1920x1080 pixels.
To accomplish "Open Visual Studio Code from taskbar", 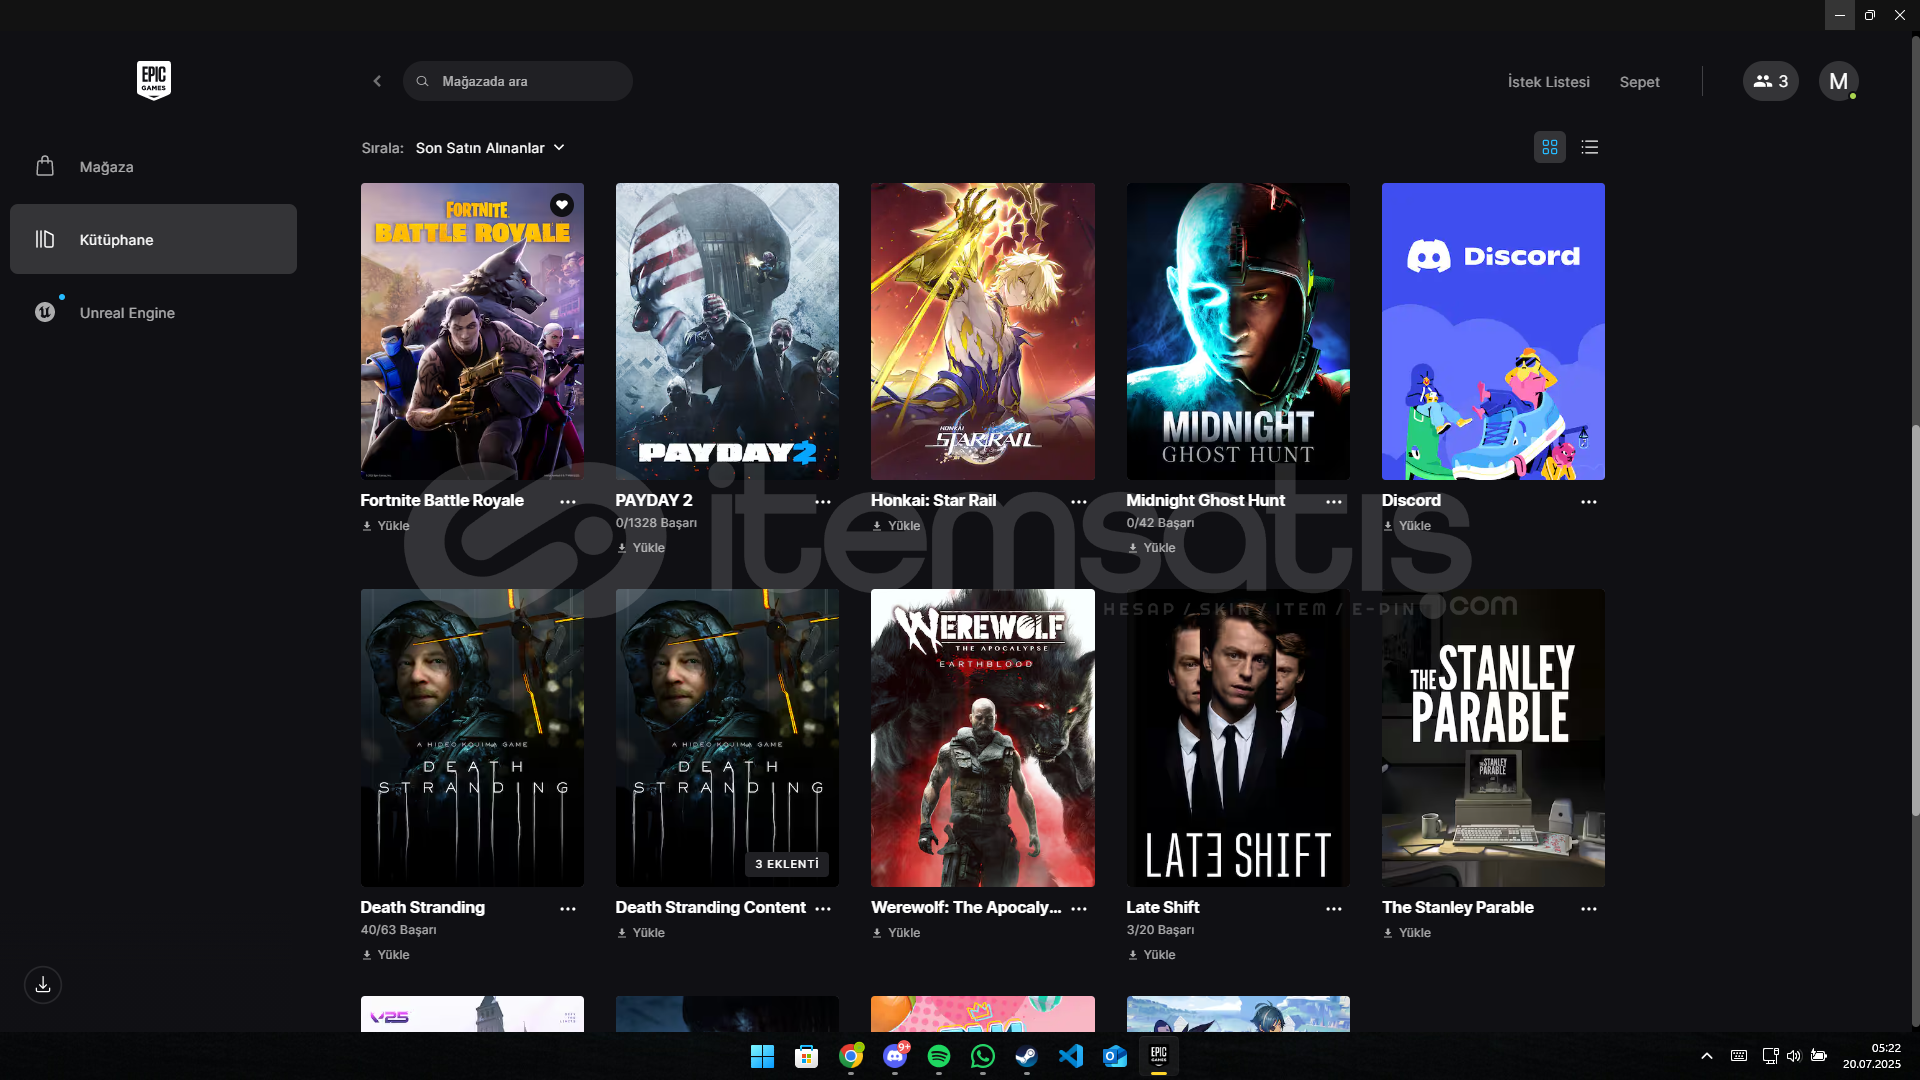I will [x=1071, y=1056].
